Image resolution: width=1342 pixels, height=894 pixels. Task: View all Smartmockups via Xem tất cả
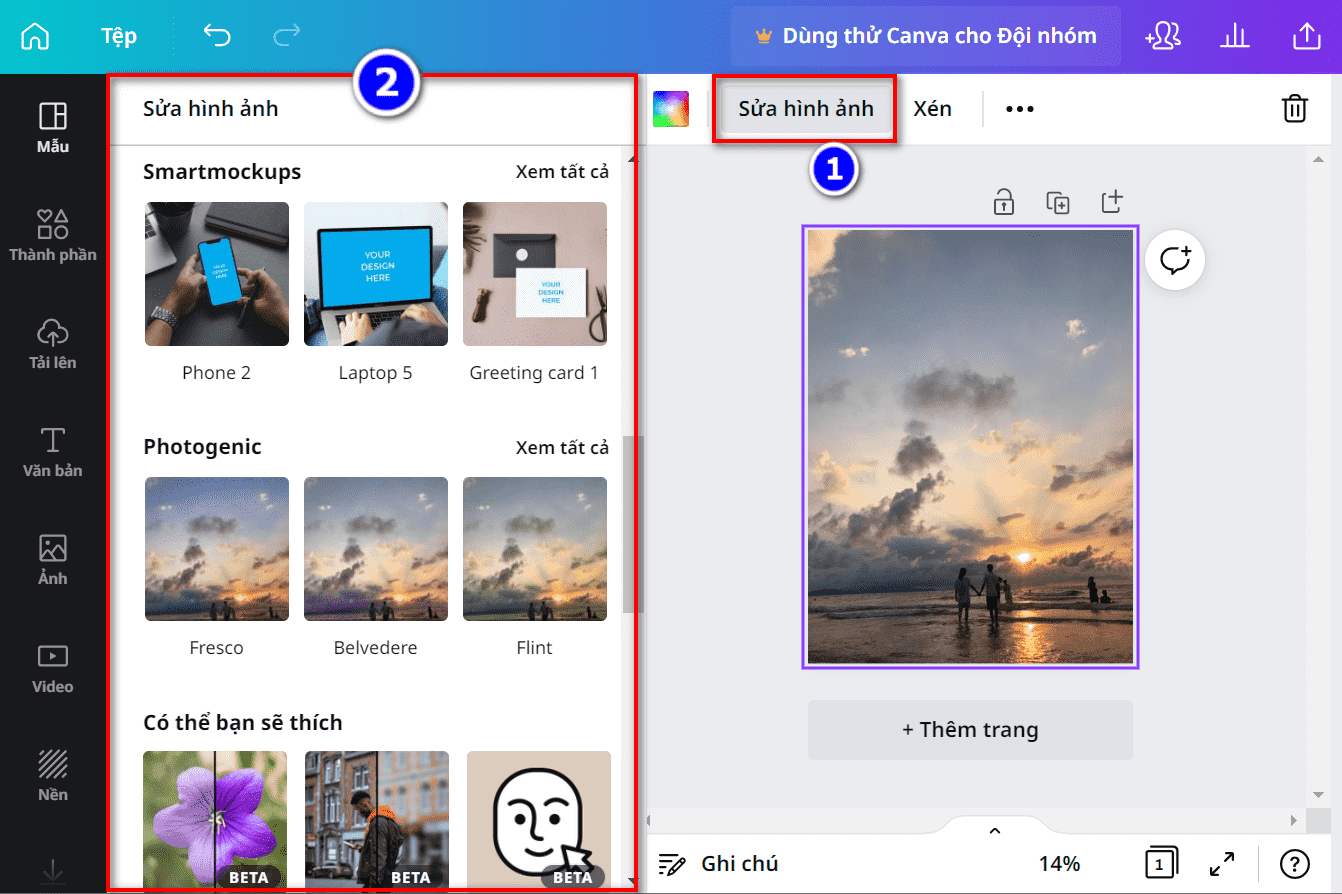[562, 172]
